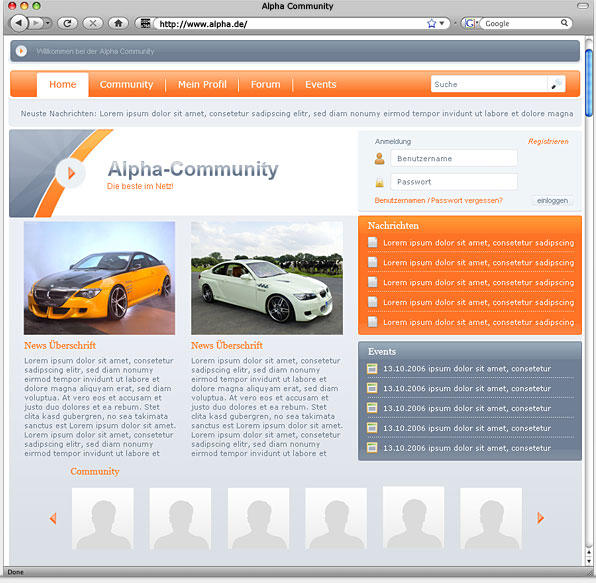Open News Überschrift heading under white car

[227, 345]
